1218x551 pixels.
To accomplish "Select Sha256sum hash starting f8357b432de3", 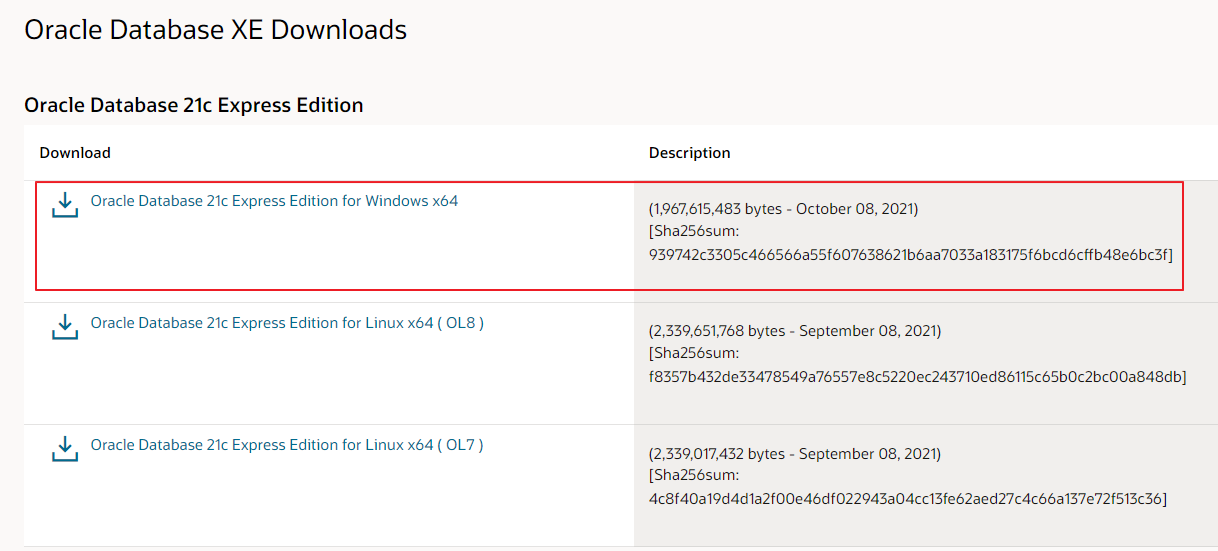I will coord(917,377).
